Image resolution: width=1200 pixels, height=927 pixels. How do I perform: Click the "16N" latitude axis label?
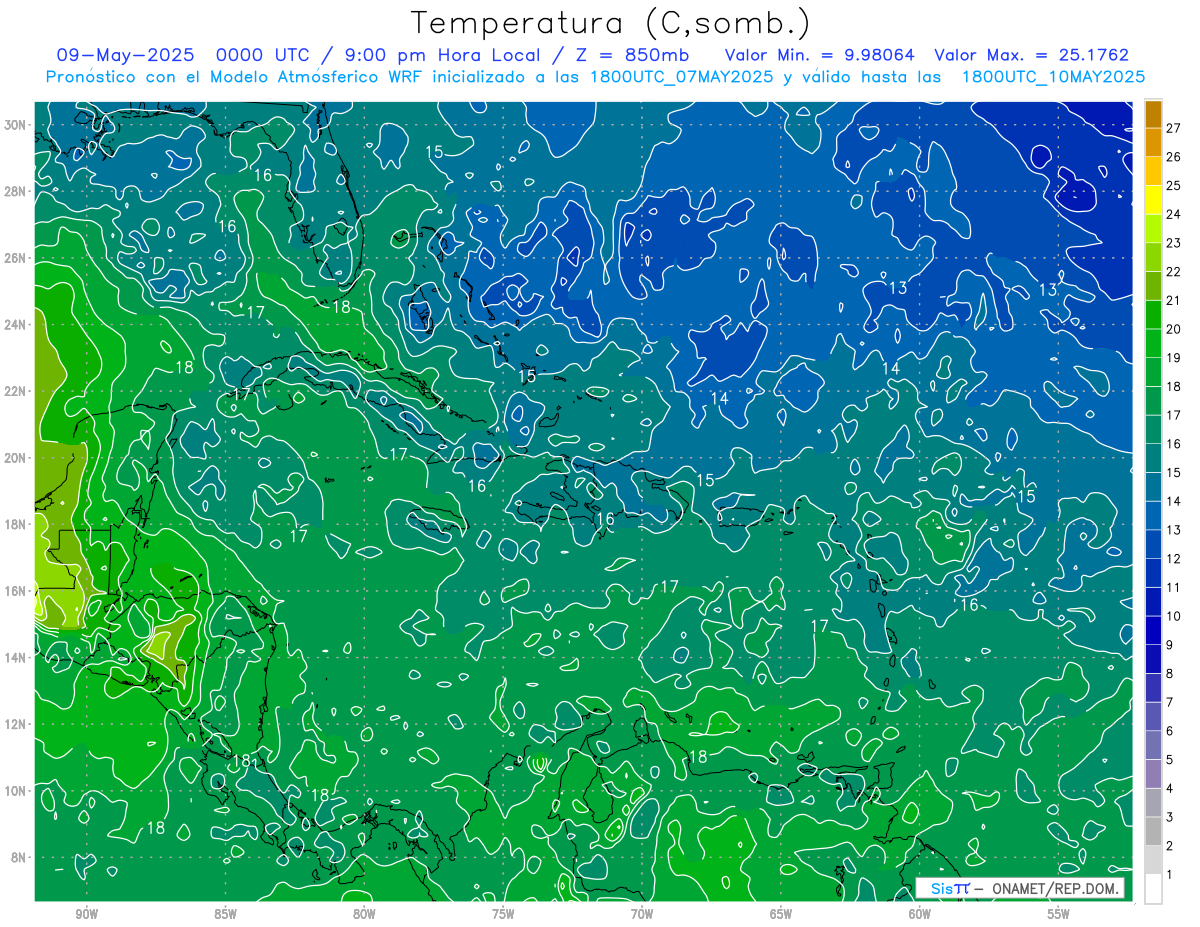click(16, 591)
